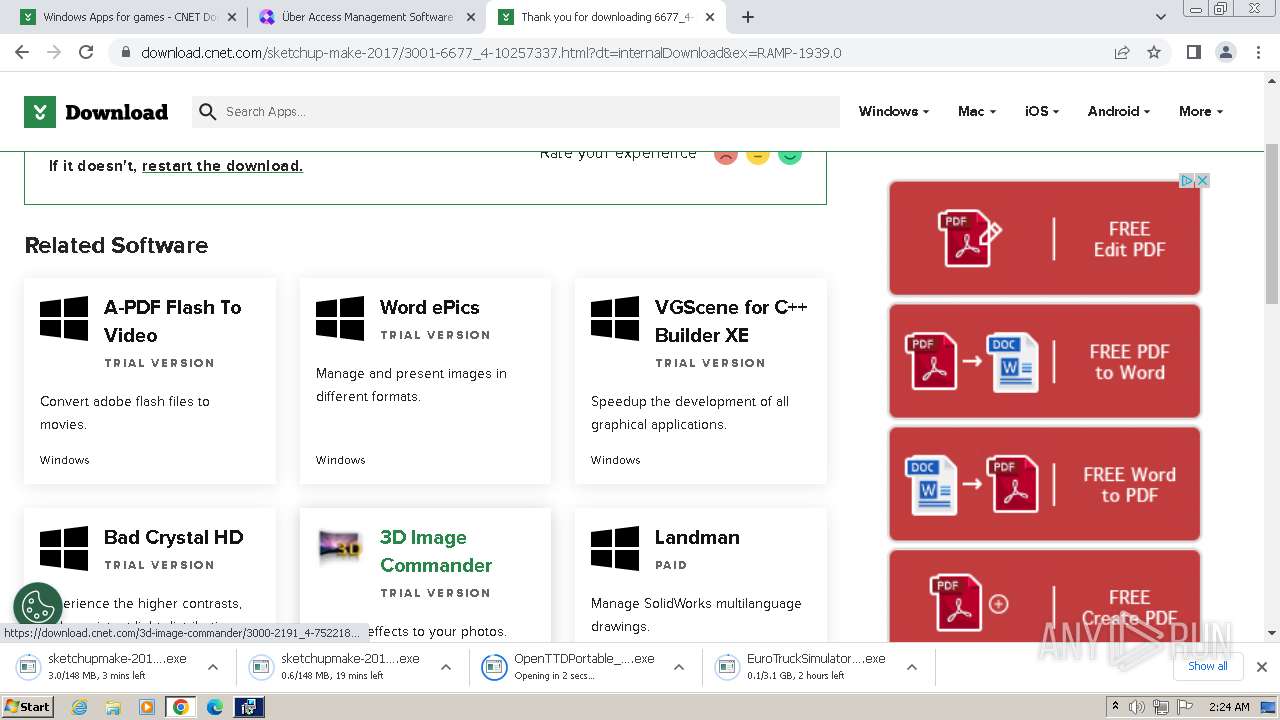Reload the page with the refresh icon
This screenshot has width=1280, height=720.
86,52
